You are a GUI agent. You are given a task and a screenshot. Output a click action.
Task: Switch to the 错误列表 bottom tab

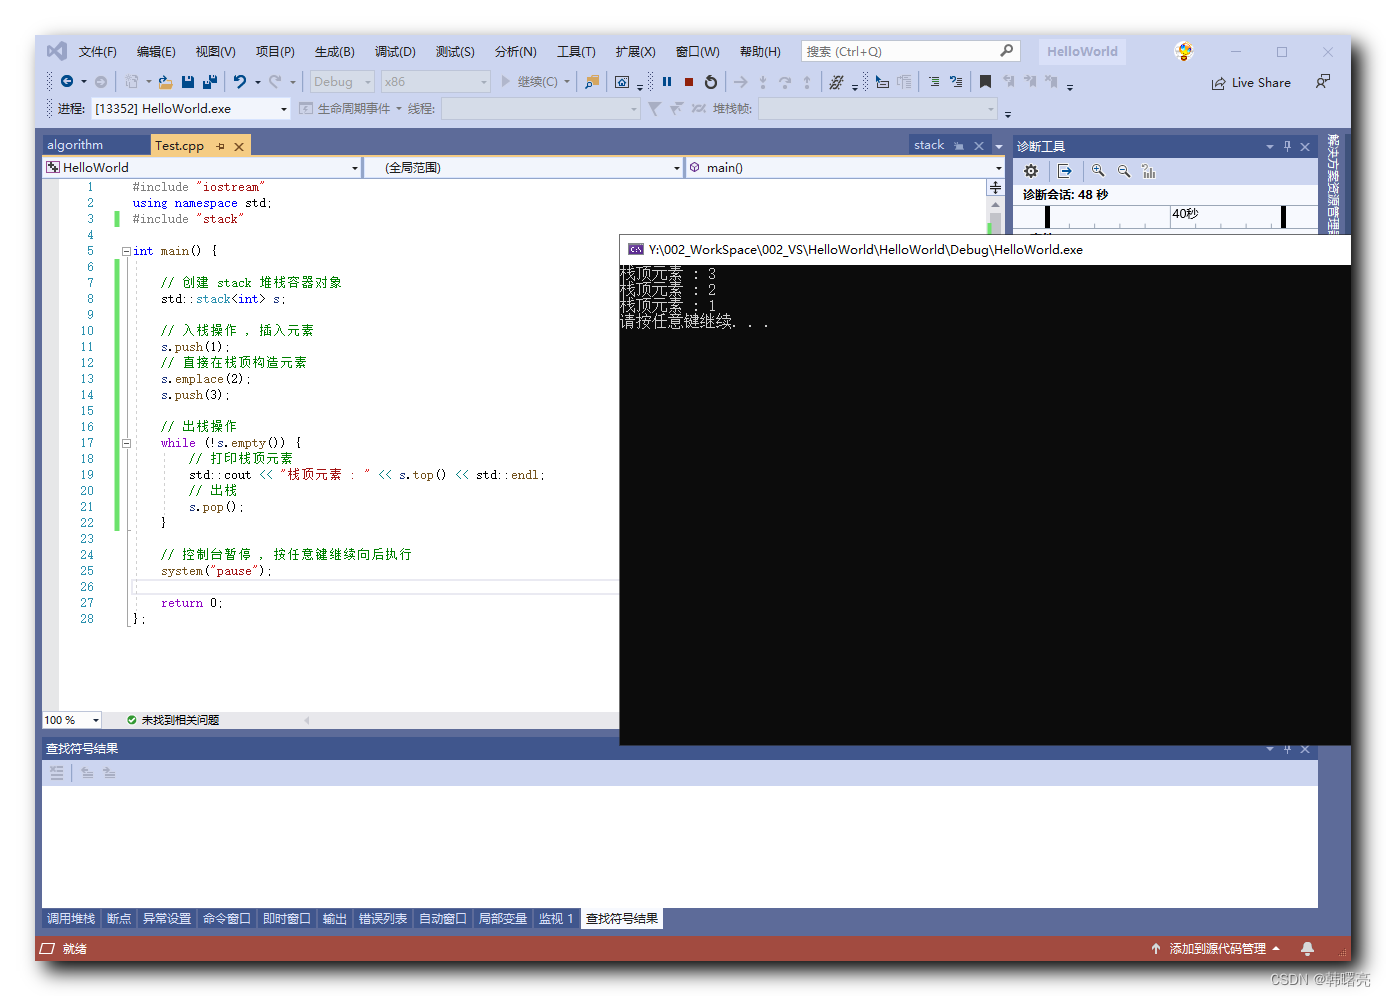pos(383,919)
